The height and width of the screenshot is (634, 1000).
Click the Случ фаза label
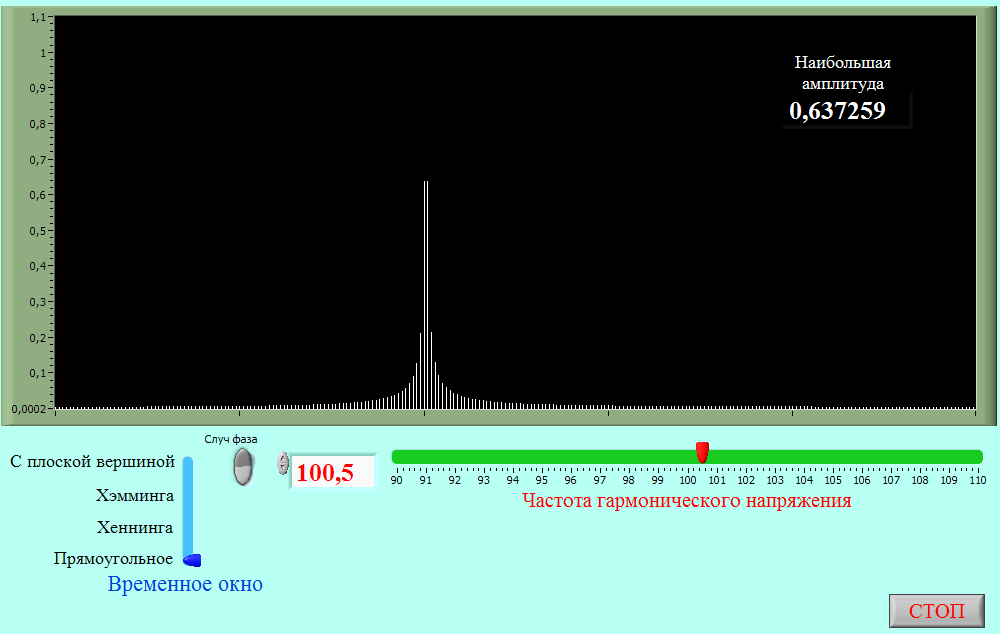point(231,439)
